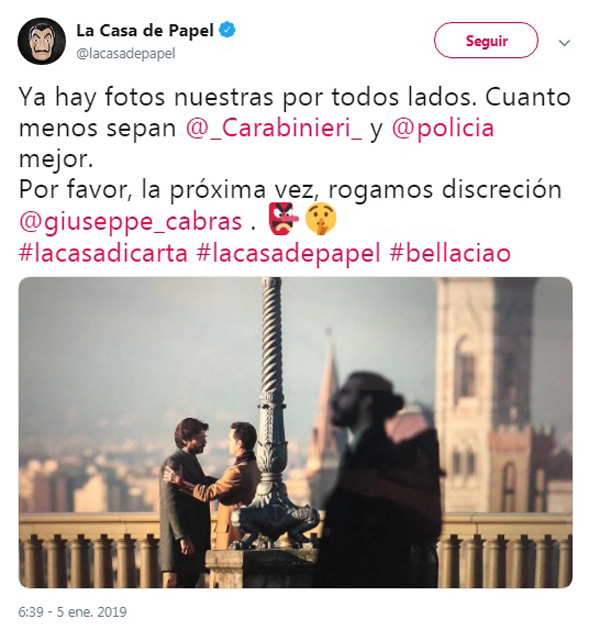600x630 pixels.
Task: Open the @_Carabinieri_ mention
Action: click(274, 129)
